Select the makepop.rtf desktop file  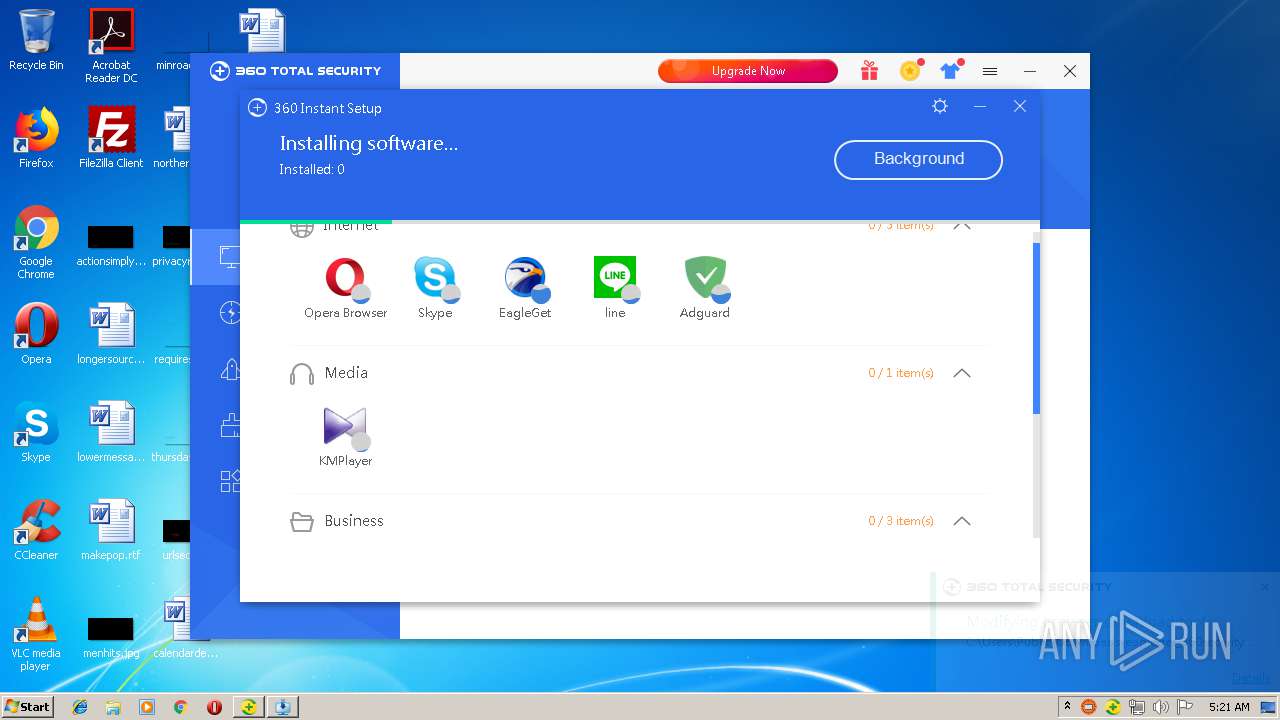click(111, 530)
